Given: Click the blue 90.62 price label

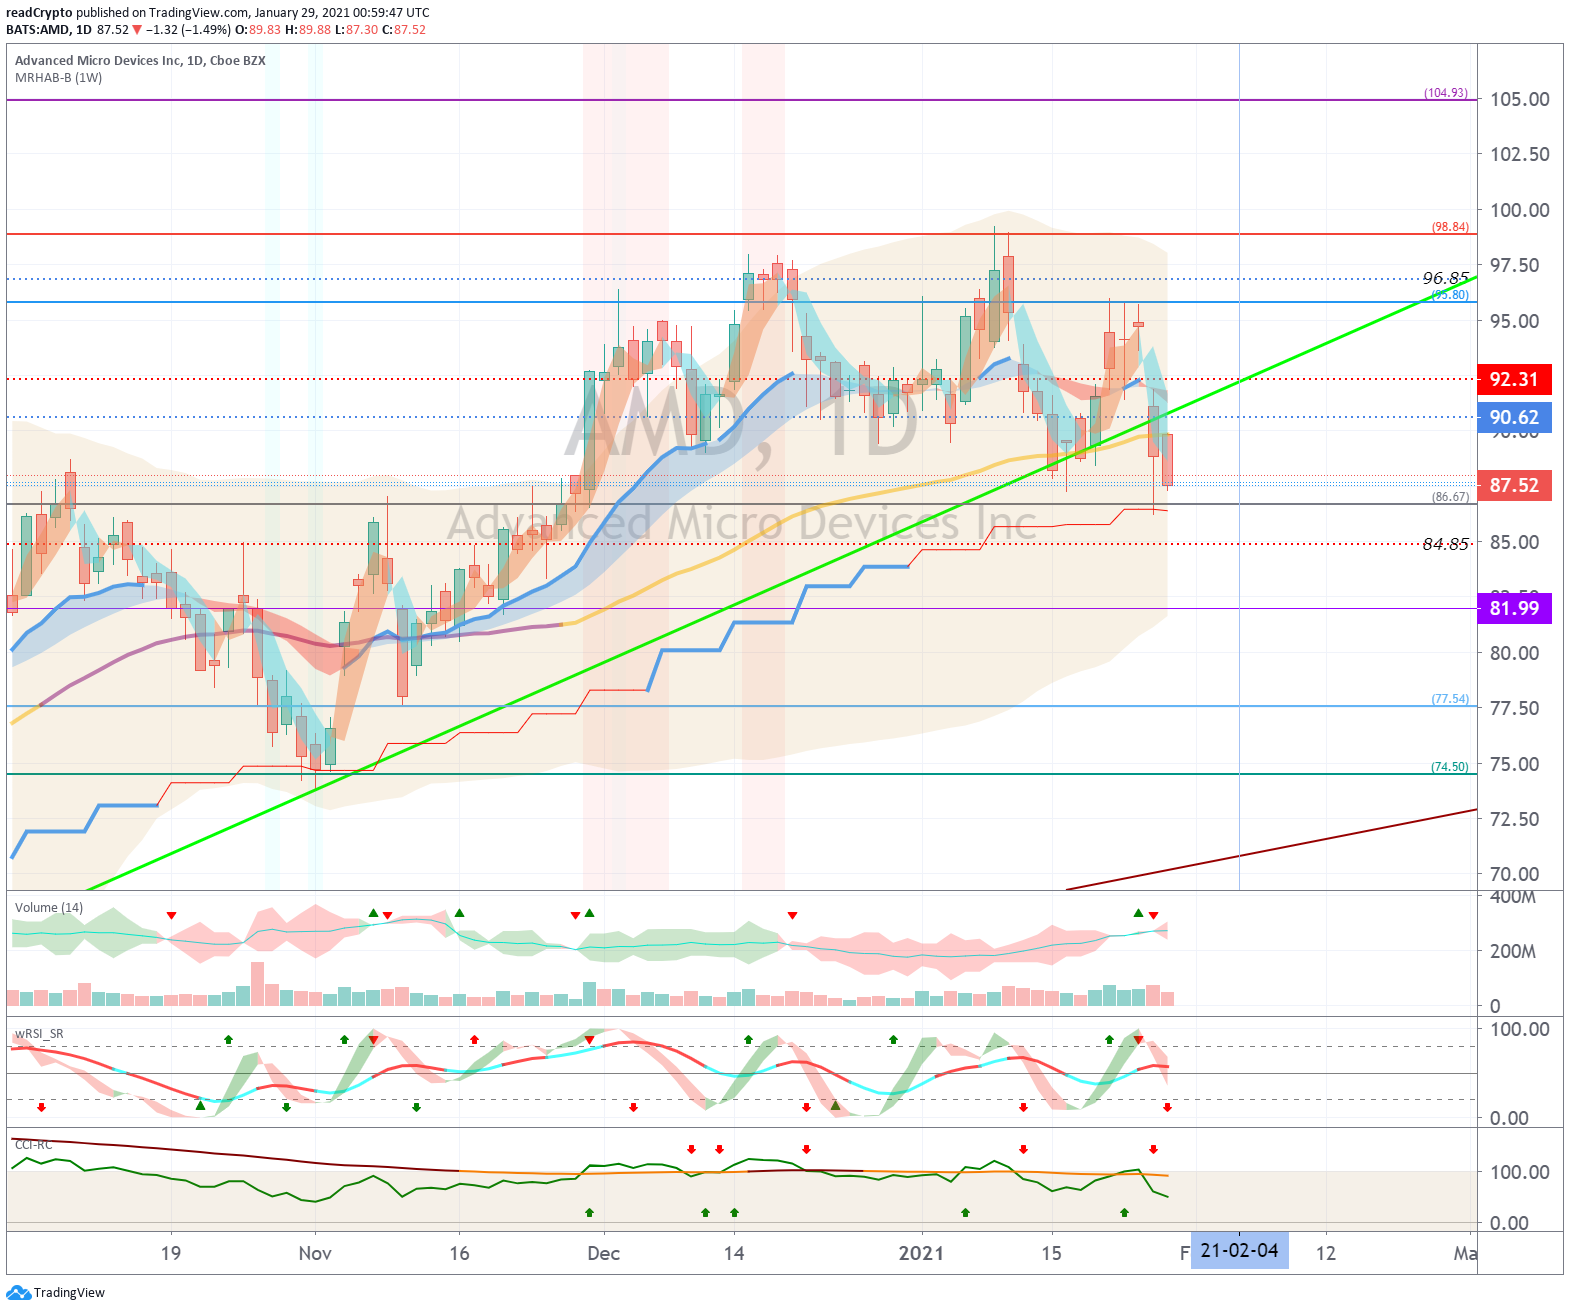Looking at the screenshot, I should tap(1514, 418).
